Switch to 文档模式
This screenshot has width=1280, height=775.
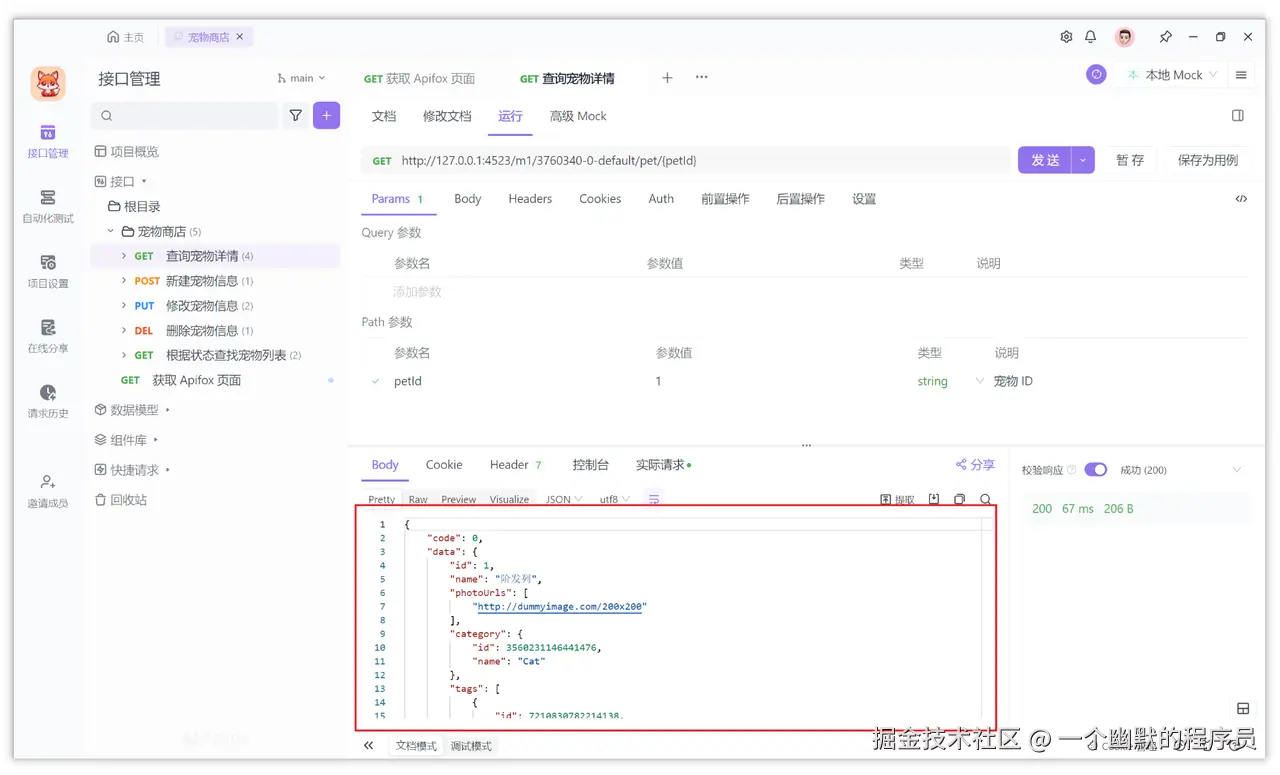416,746
